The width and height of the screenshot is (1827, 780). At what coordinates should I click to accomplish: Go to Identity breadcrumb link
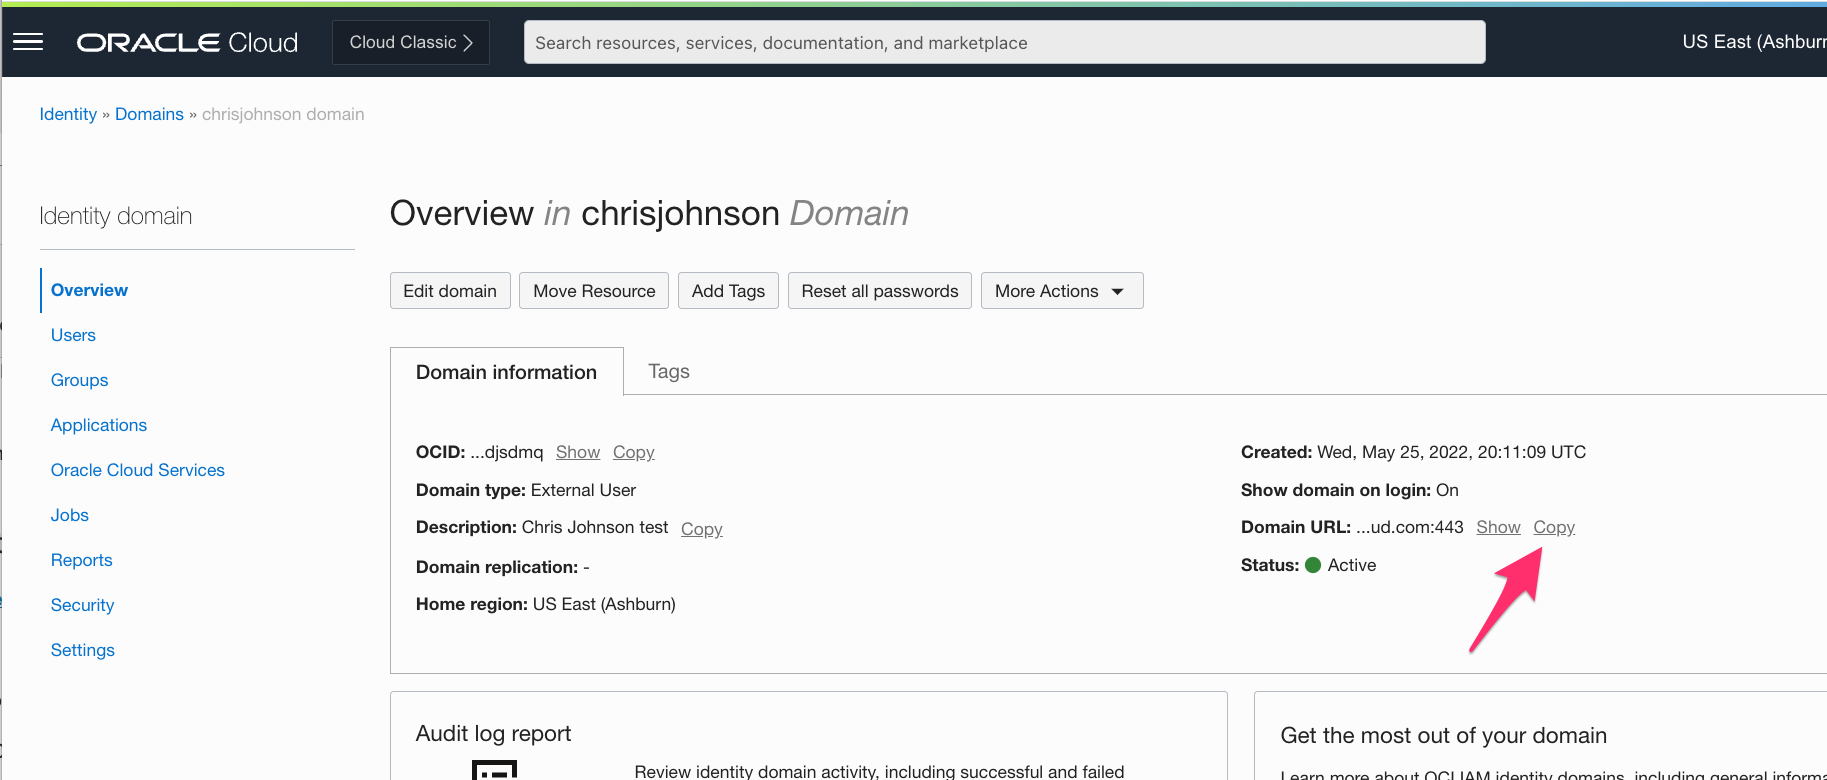[68, 114]
